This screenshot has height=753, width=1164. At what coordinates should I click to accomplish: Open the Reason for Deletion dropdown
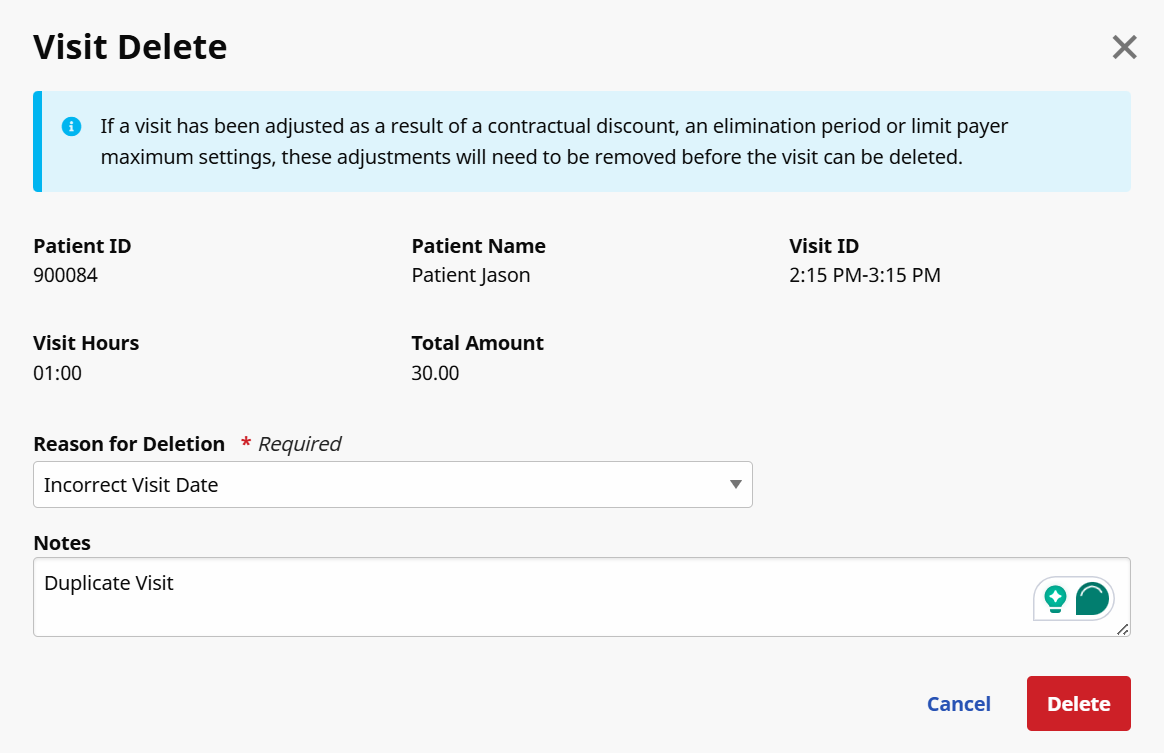(x=392, y=485)
